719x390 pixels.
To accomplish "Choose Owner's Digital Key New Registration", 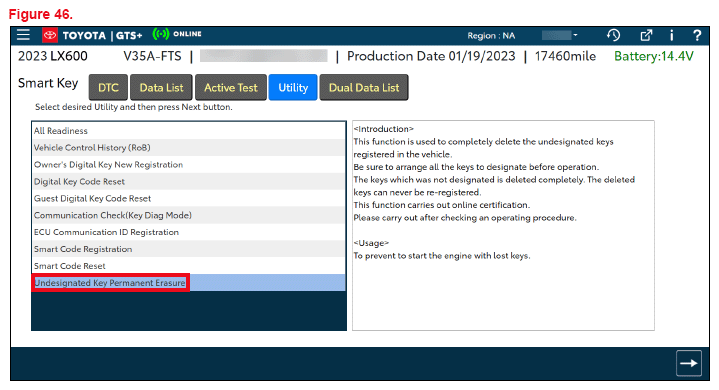I will tap(188, 165).
